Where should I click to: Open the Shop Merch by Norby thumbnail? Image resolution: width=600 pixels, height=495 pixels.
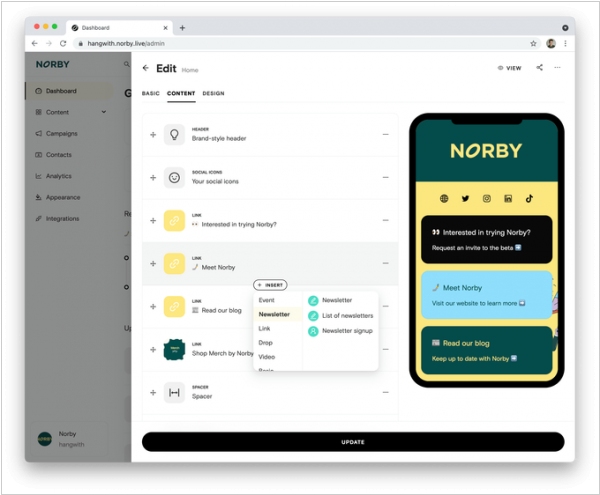(x=174, y=350)
